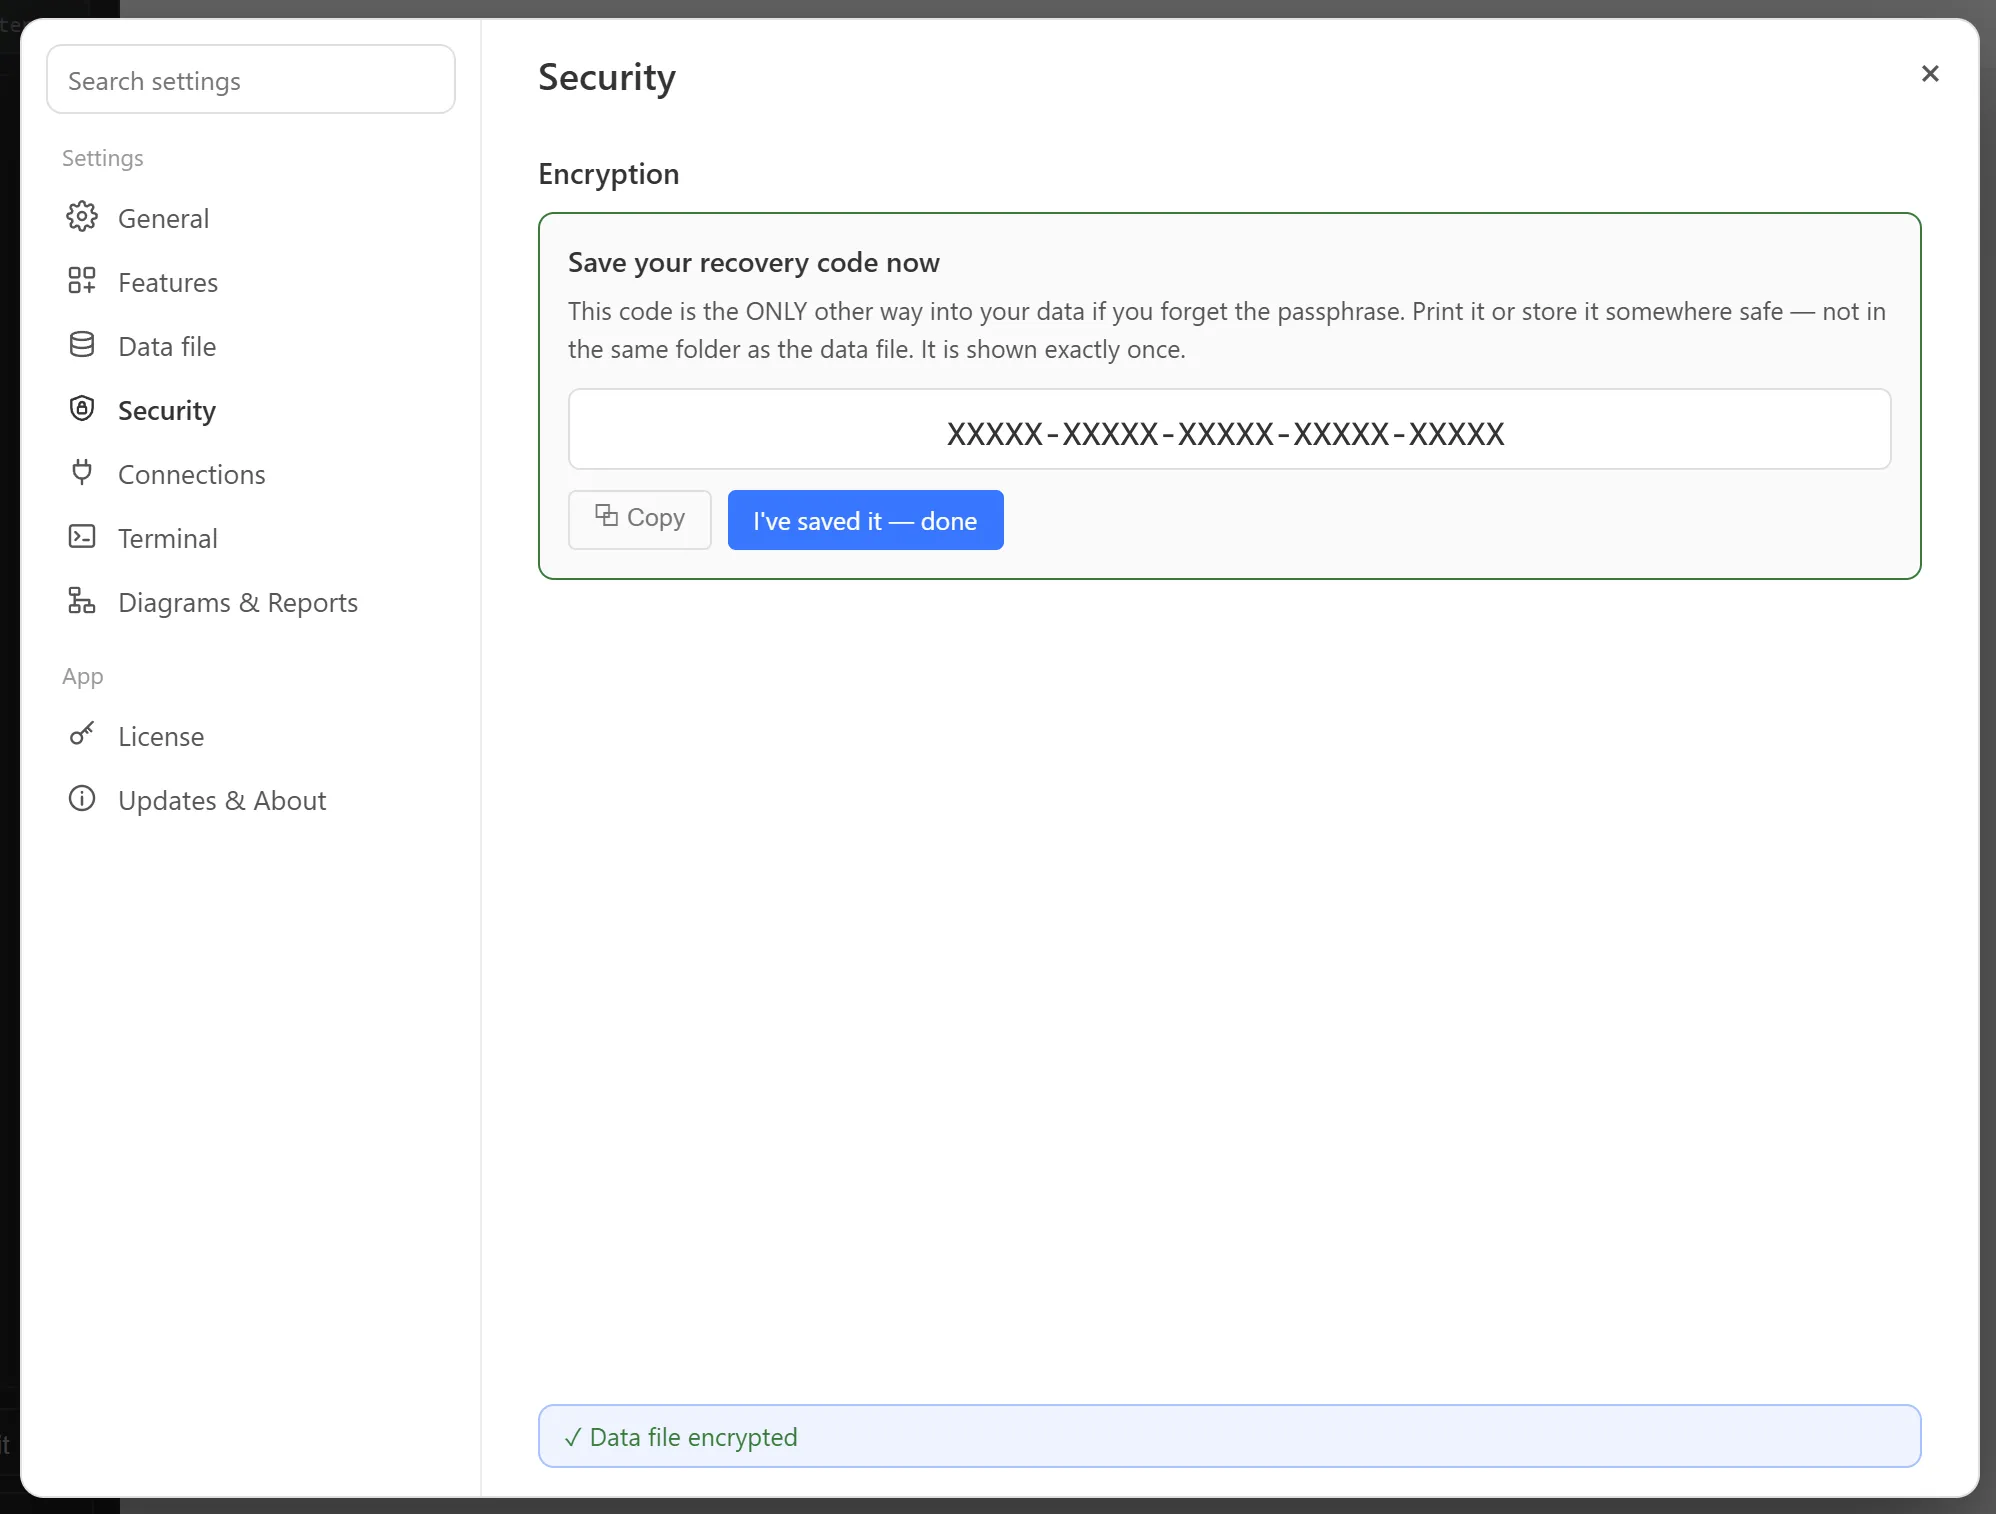Open Features settings
The width and height of the screenshot is (1996, 1514).
click(x=250, y=282)
